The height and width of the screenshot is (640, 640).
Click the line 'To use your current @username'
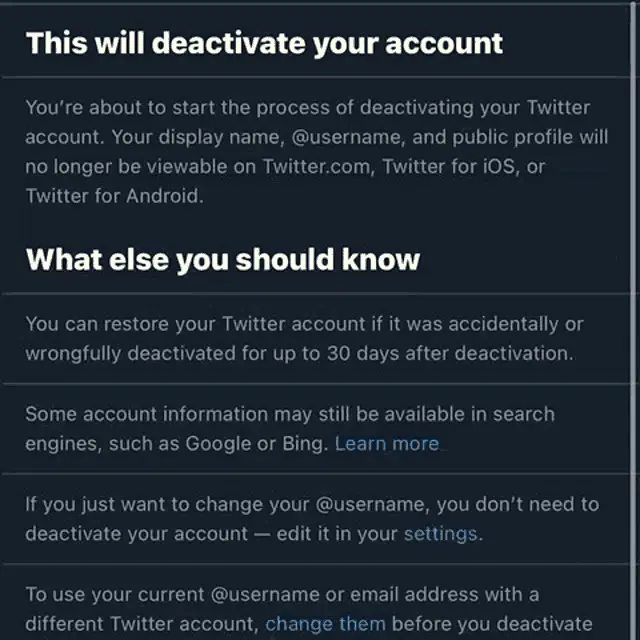click(x=282, y=595)
